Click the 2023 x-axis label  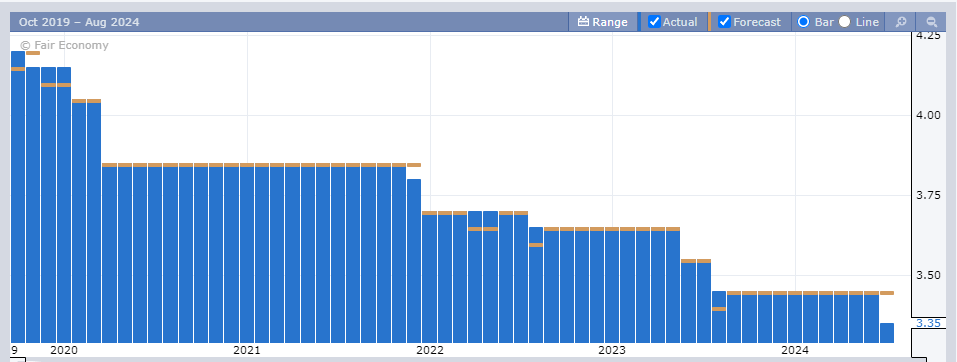click(612, 350)
